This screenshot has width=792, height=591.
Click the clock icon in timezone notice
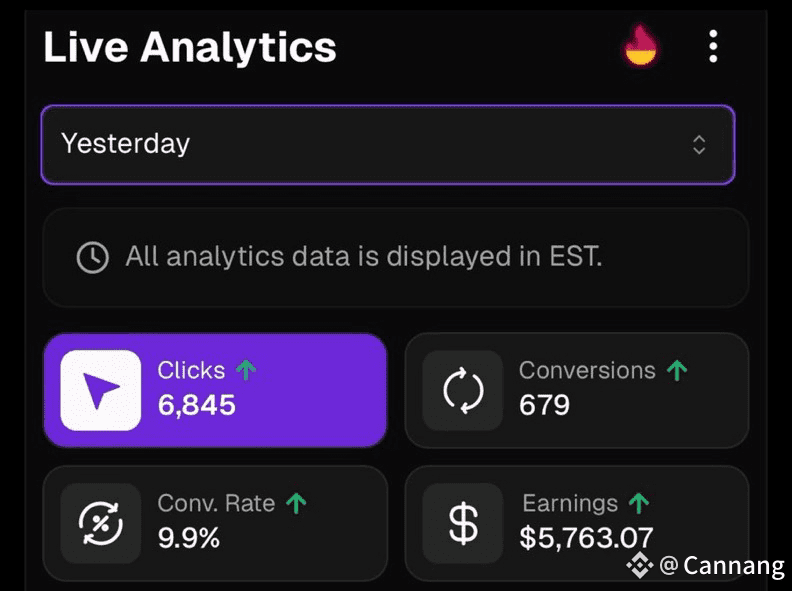coord(93,257)
